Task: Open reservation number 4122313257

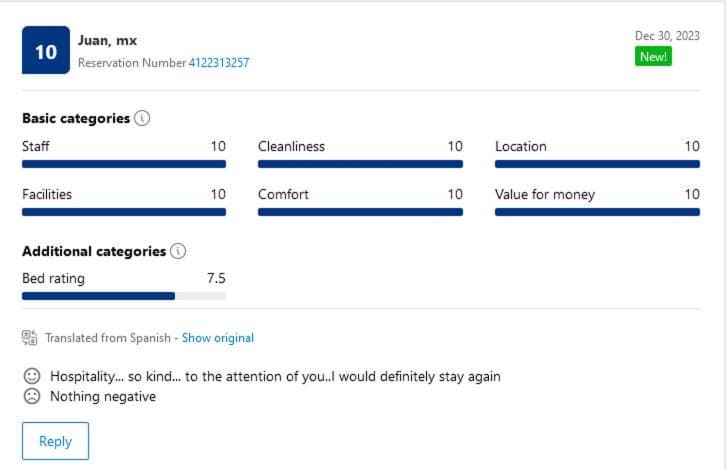Action: 219,63
